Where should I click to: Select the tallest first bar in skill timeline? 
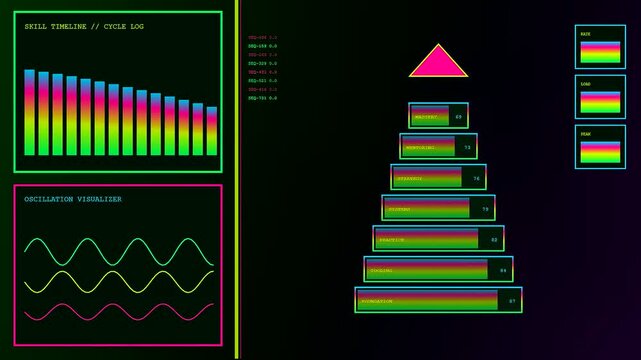tap(29, 112)
